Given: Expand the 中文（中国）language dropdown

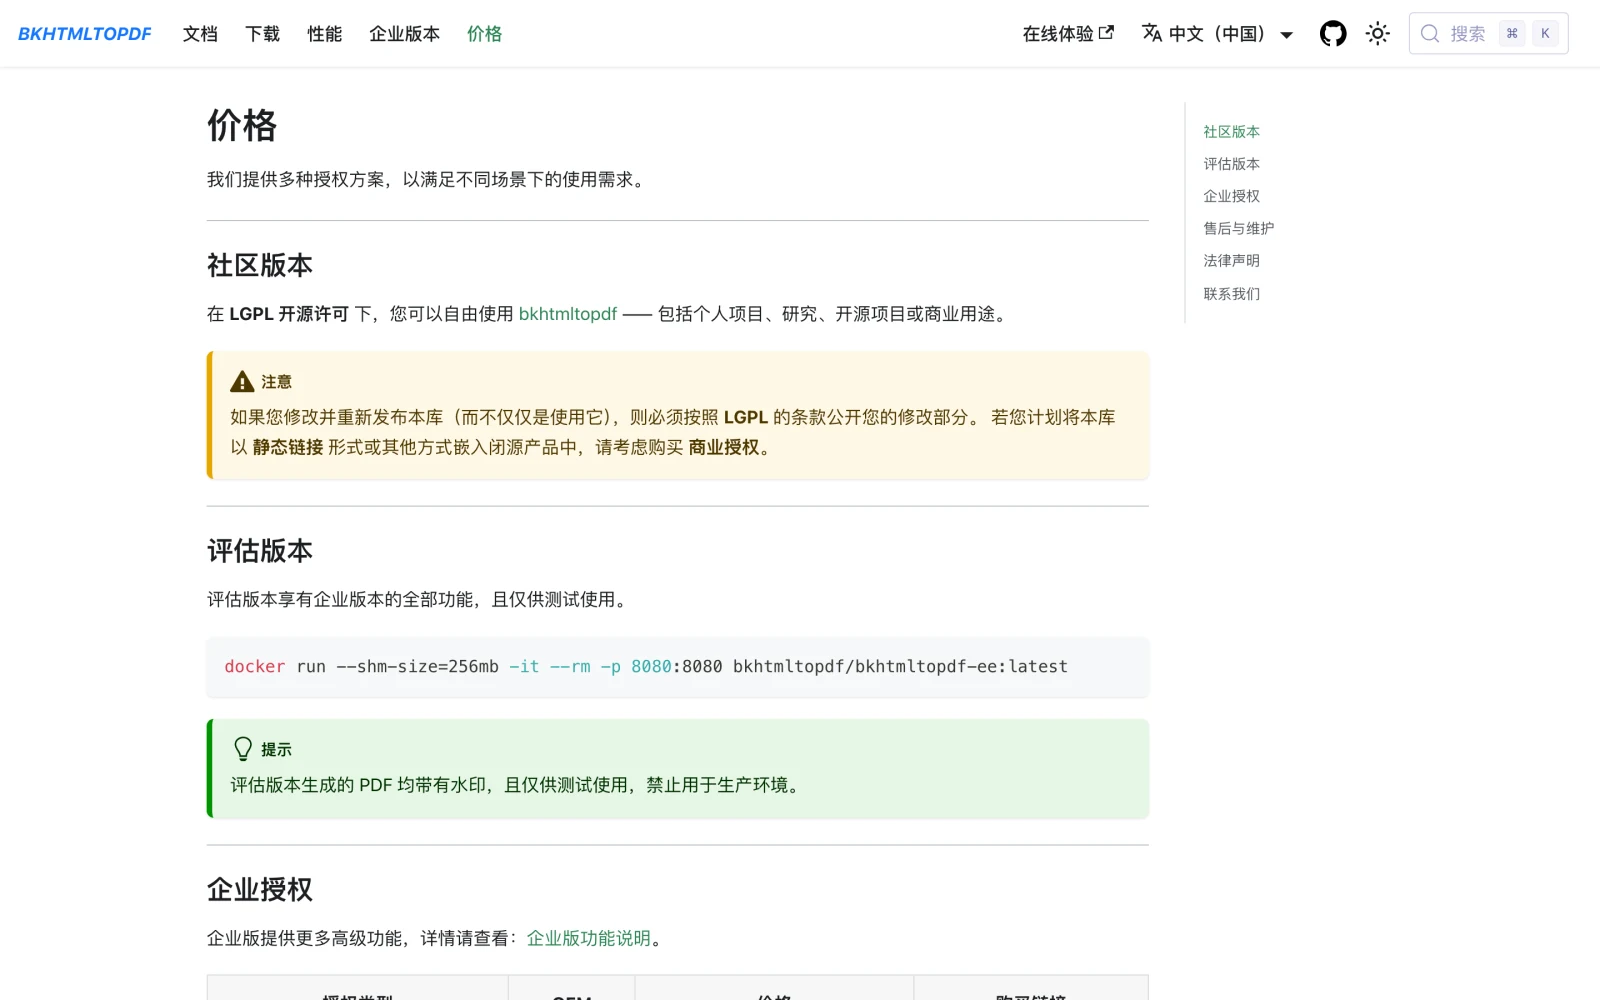Looking at the screenshot, I should [x=1217, y=34].
